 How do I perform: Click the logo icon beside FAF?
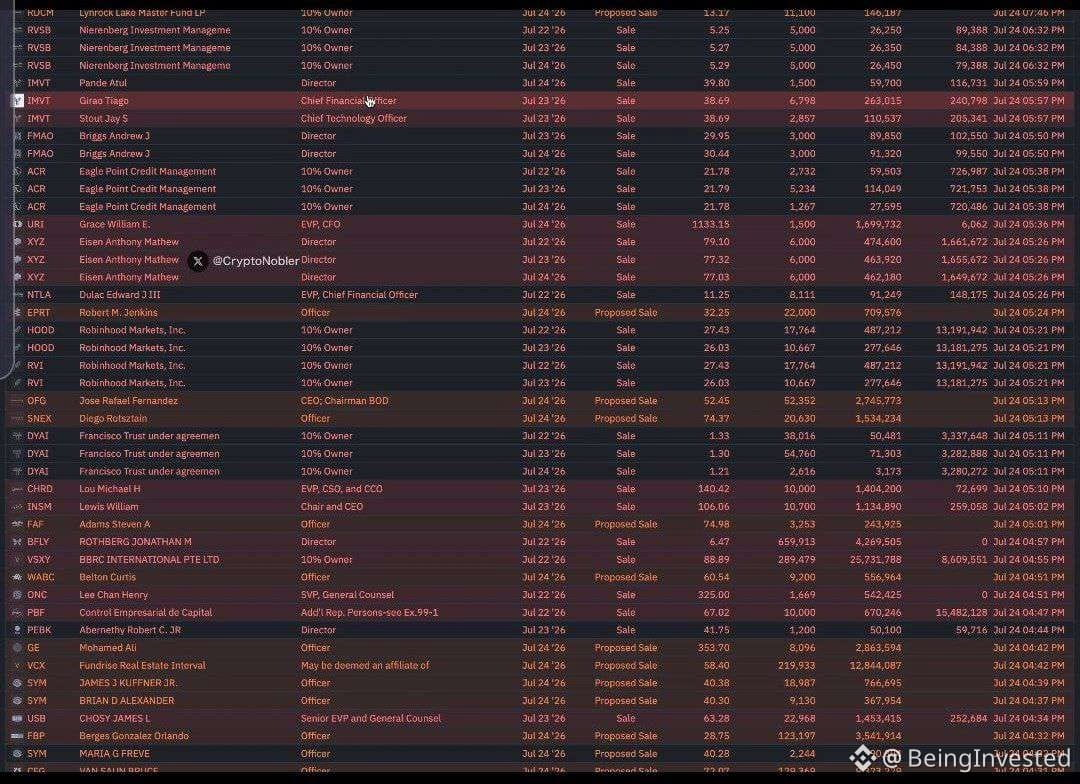18,524
